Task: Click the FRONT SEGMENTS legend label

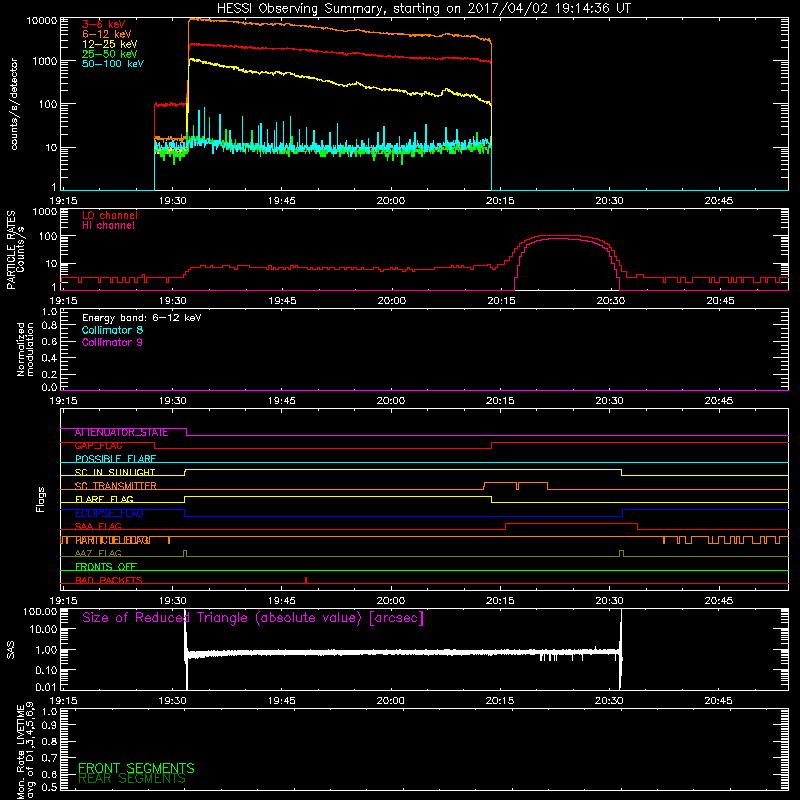Action: coord(136,768)
